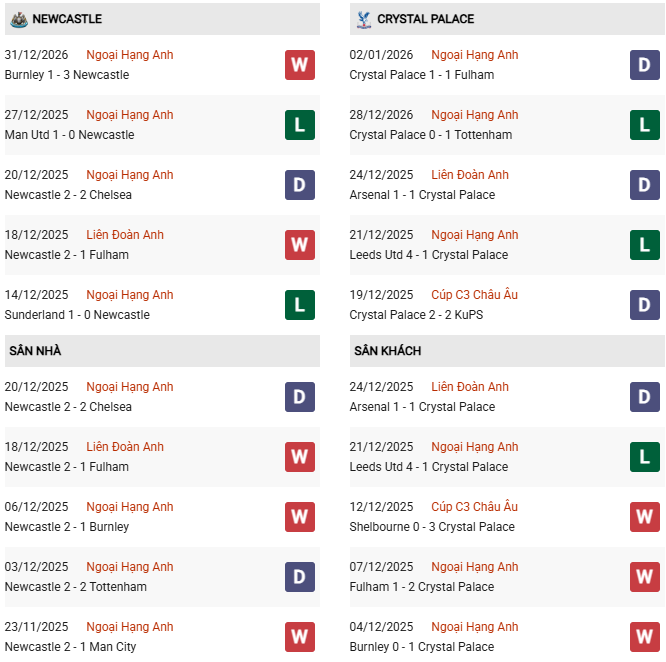Click the NEWCASTLE team name heading
Image resolution: width=666 pixels, height=662 pixels.
point(67,19)
